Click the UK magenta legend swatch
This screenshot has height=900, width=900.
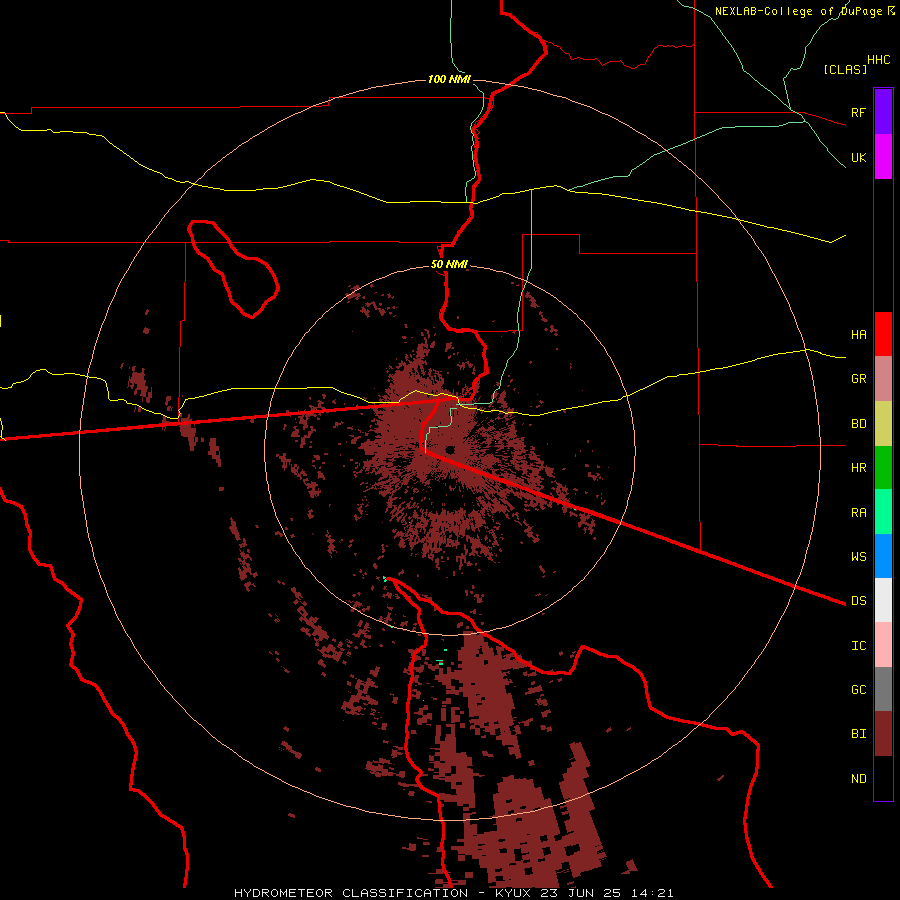[x=883, y=157]
